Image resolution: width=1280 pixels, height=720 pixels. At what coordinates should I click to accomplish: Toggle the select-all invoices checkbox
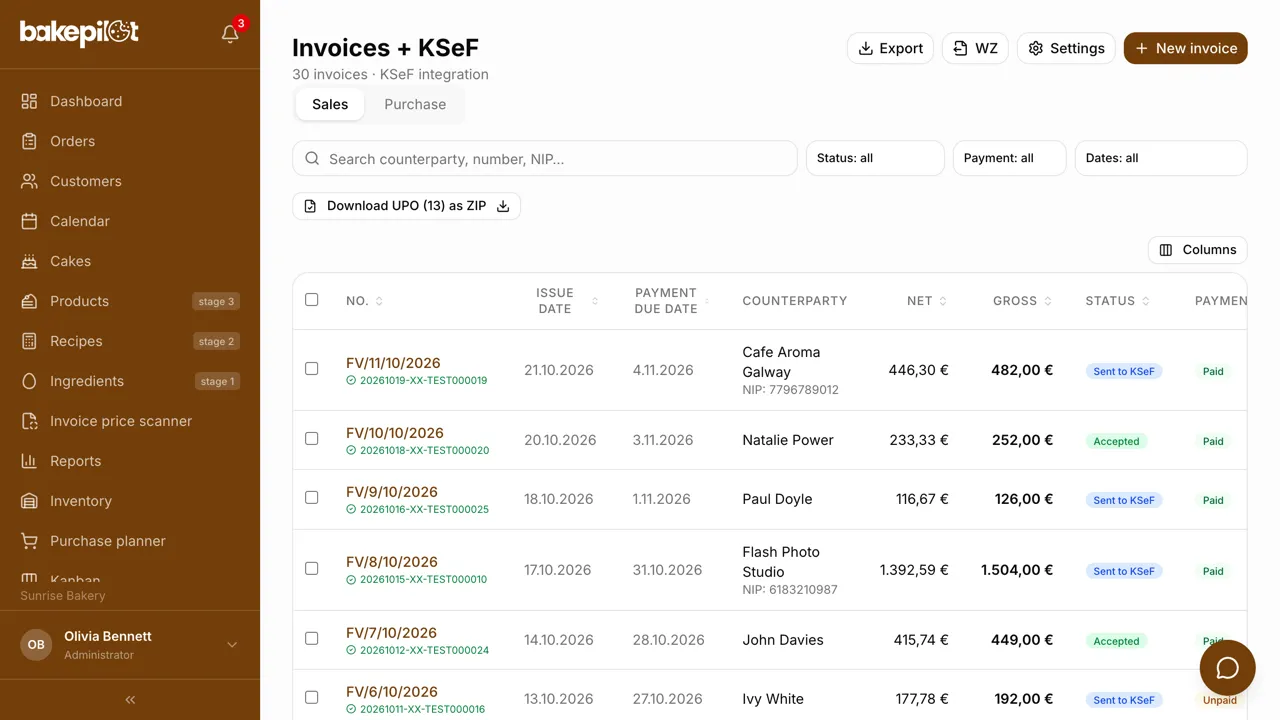point(312,300)
